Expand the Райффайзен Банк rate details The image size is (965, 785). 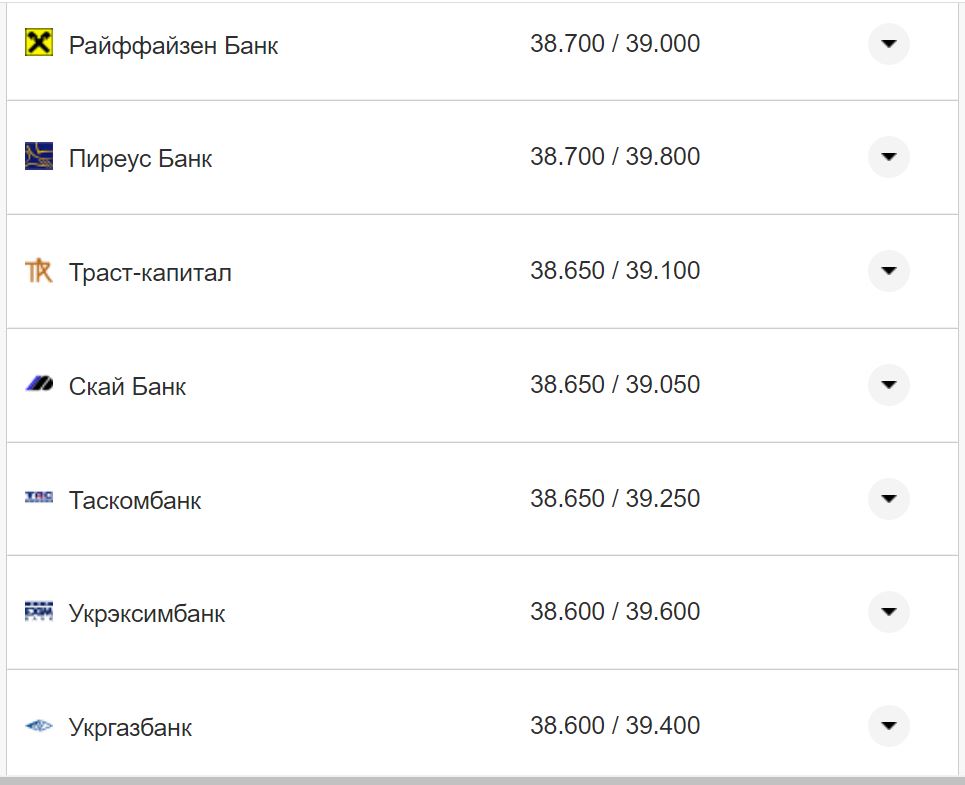[888, 44]
